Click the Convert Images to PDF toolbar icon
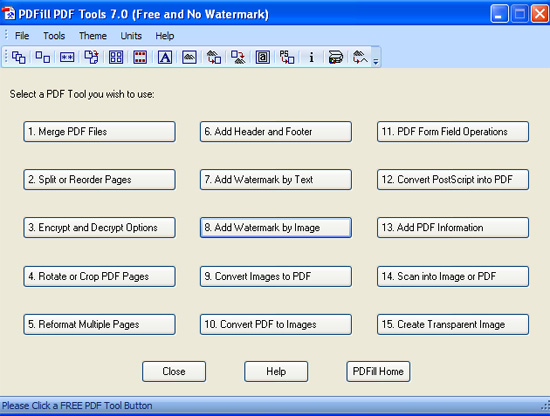 coord(214,57)
